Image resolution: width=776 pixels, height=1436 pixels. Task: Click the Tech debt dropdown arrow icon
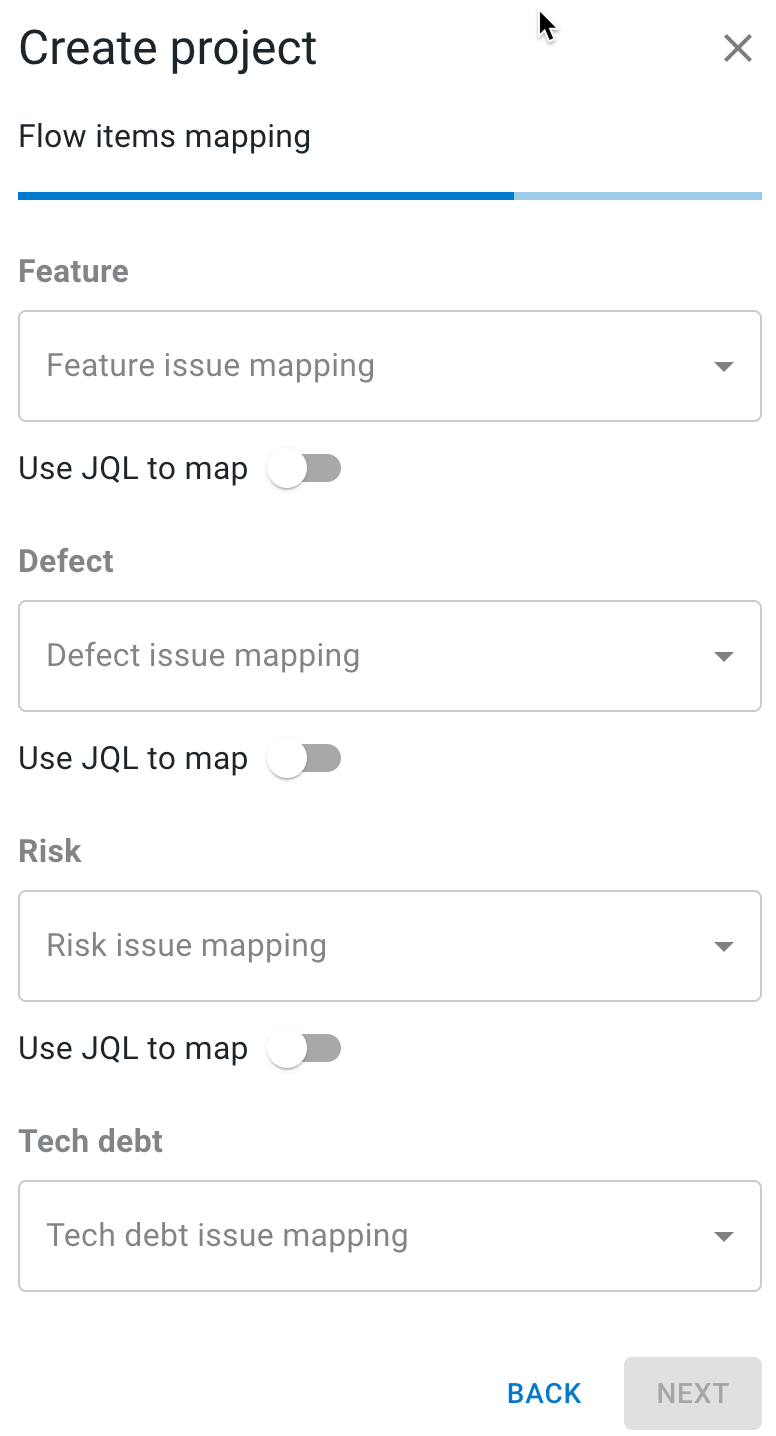(723, 1236)
